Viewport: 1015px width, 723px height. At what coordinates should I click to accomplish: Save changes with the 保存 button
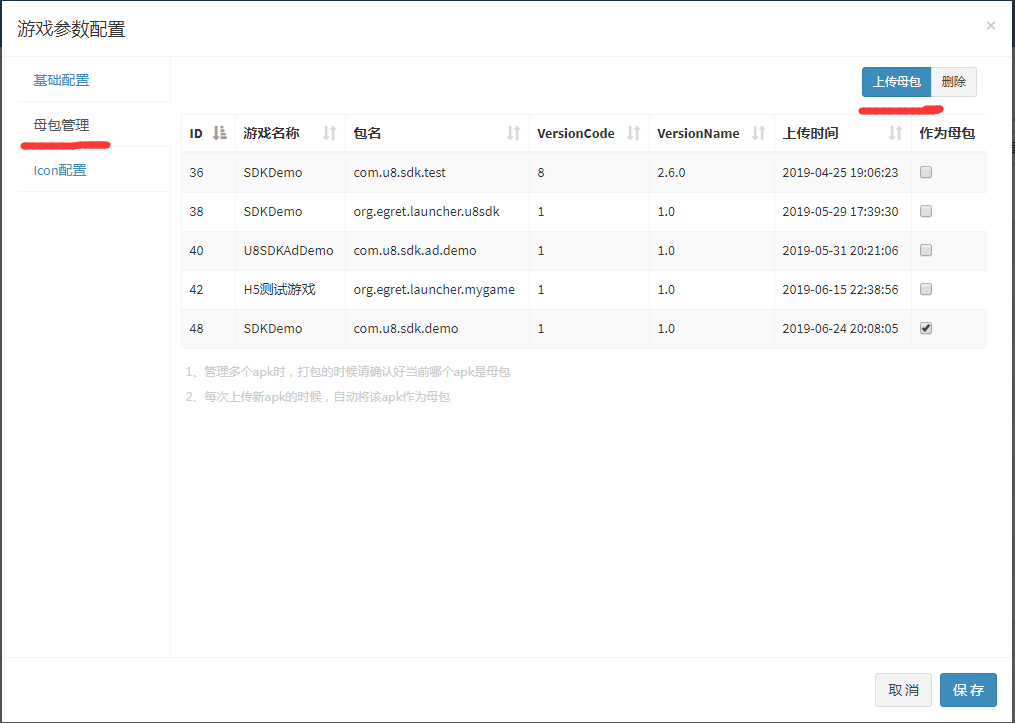tap(968, 690)
